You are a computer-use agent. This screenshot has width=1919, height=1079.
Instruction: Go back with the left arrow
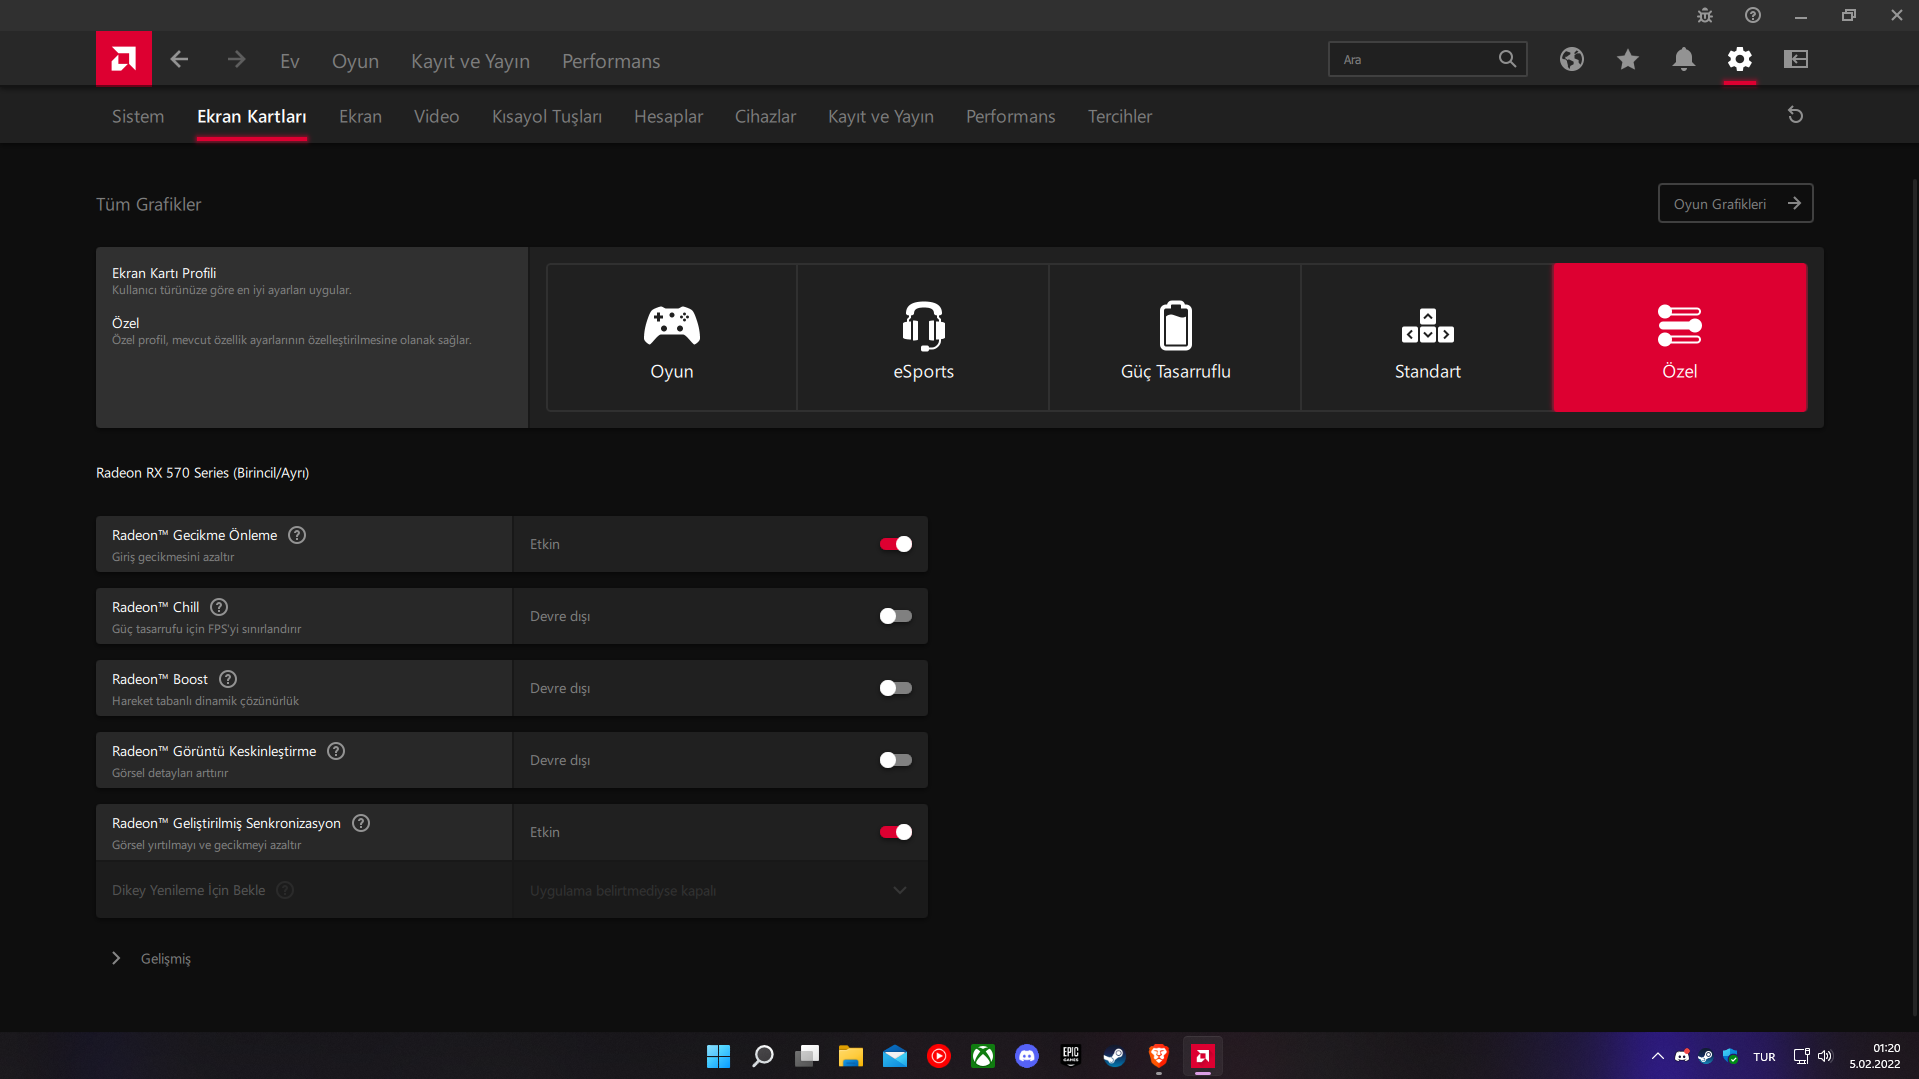pyautogui.click(x=180, y=60)
